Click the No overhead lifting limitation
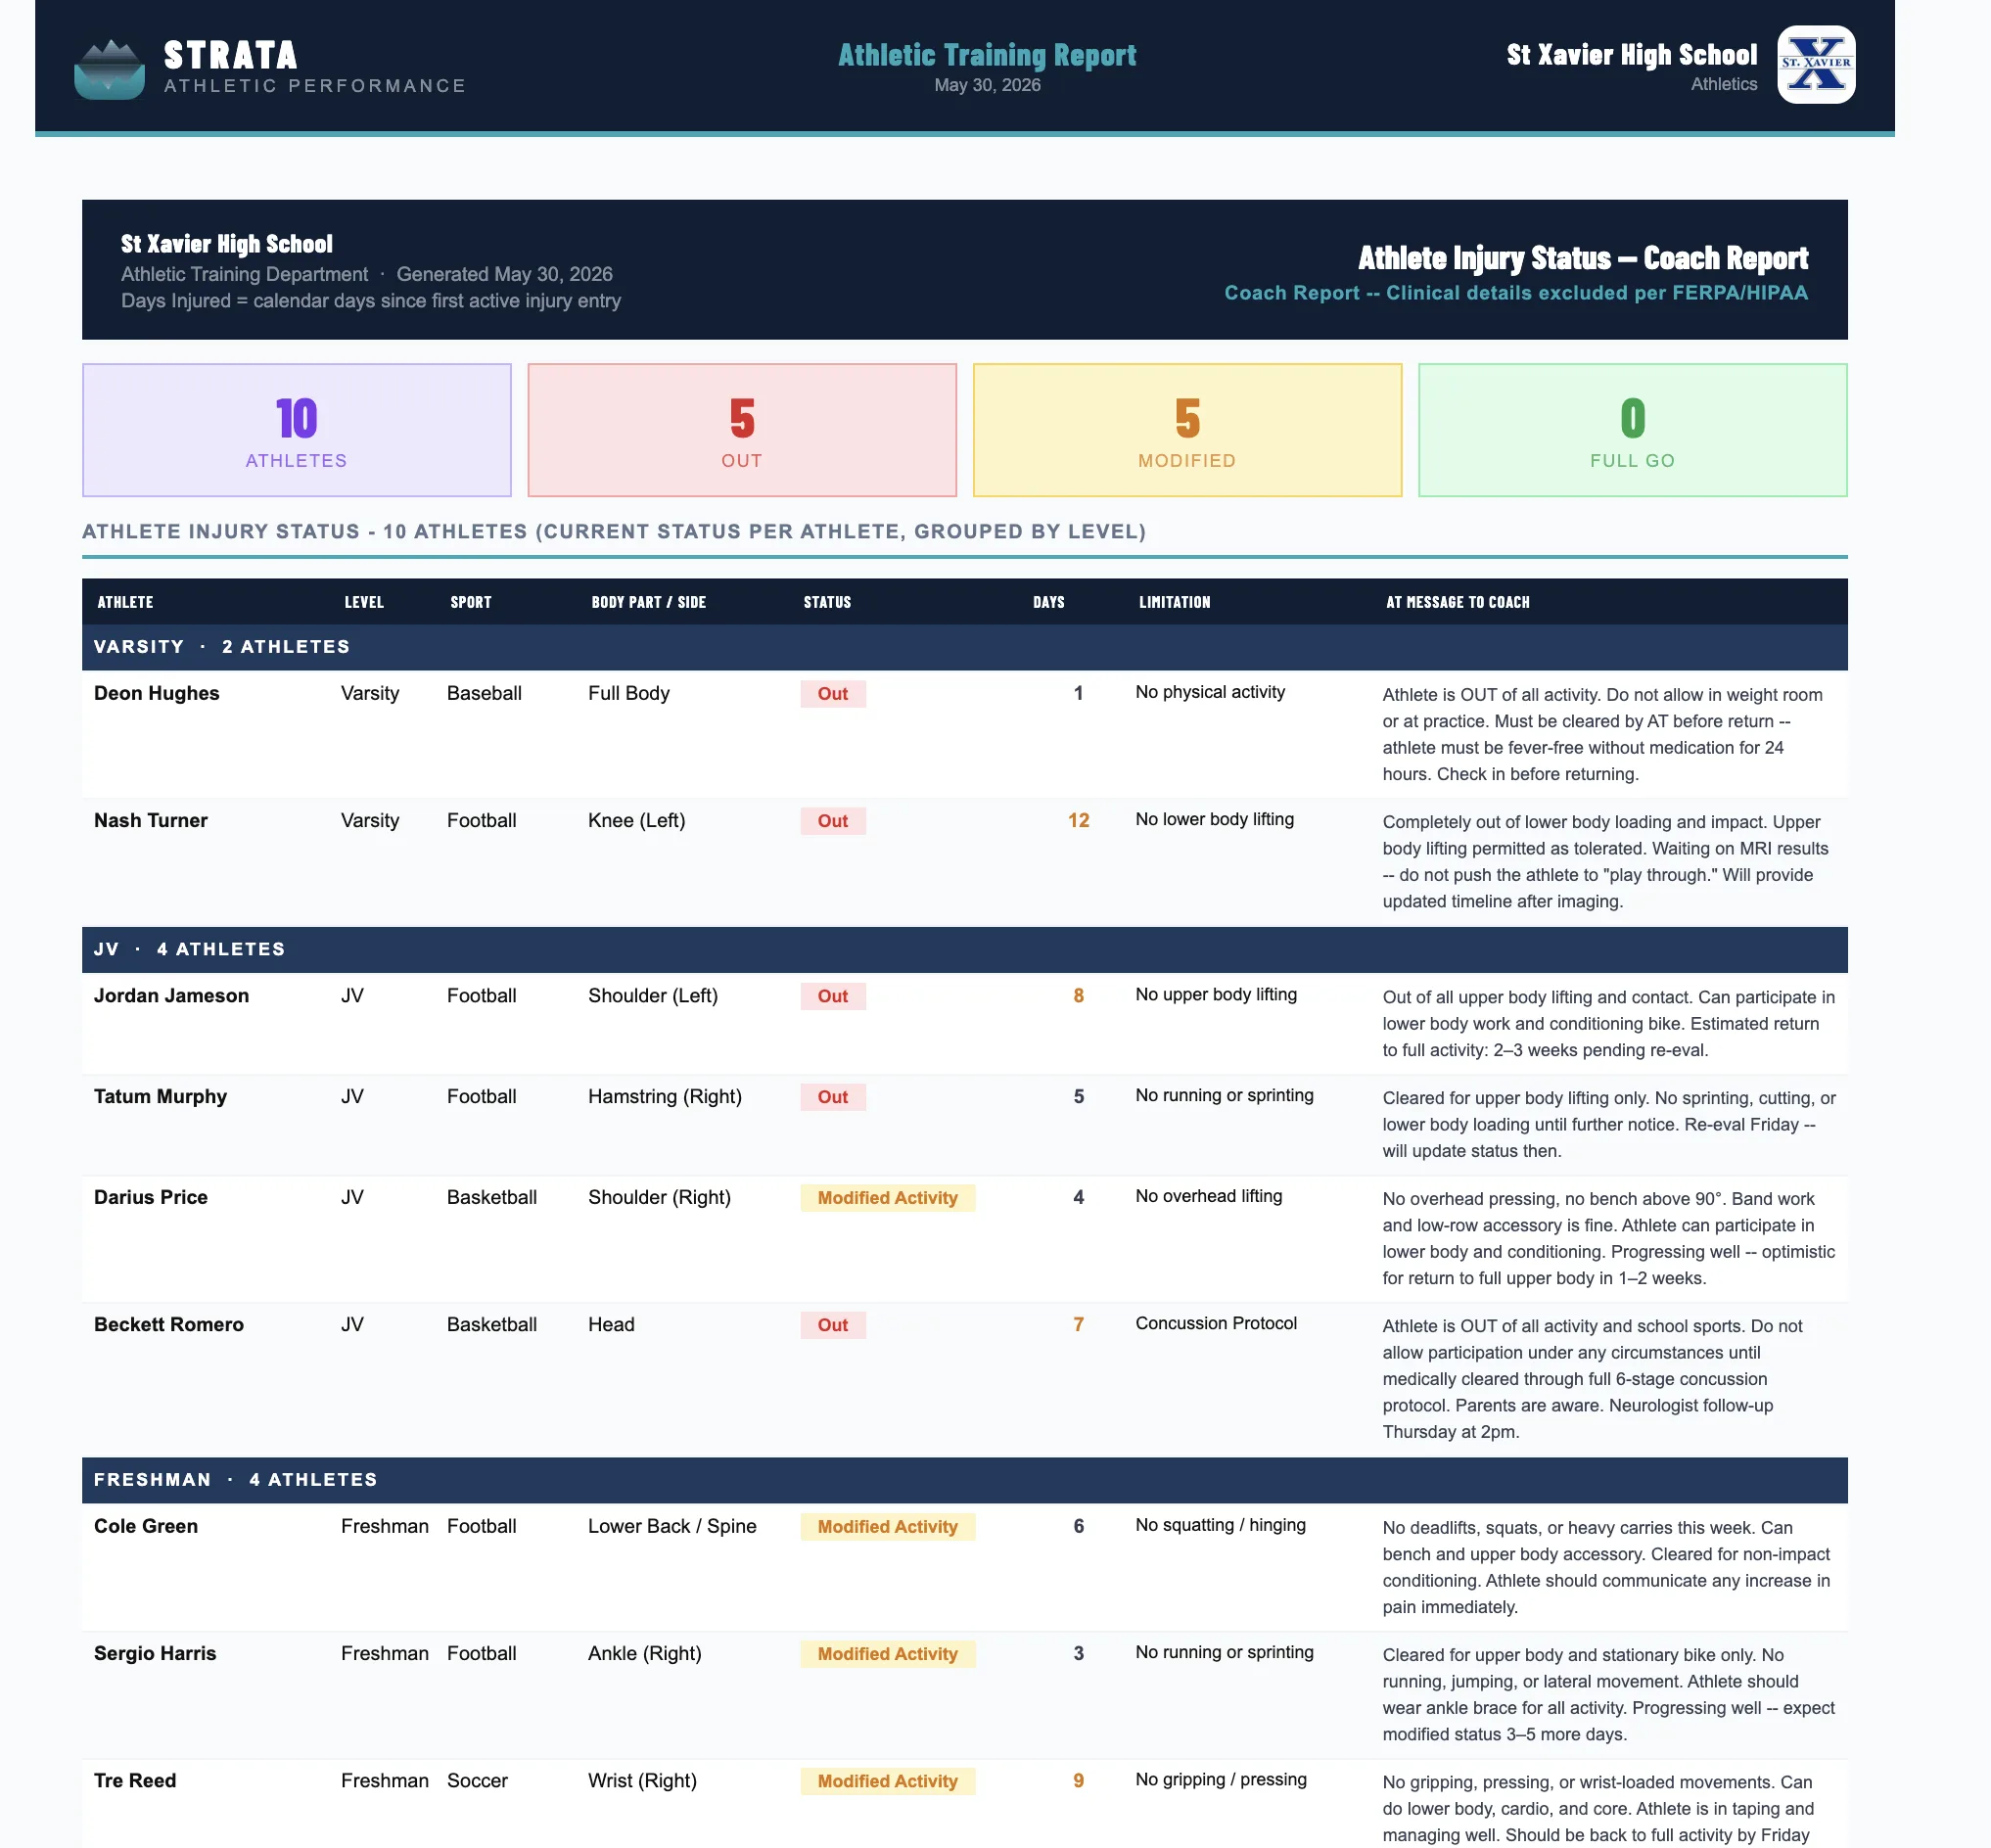 (1208, 1196)
